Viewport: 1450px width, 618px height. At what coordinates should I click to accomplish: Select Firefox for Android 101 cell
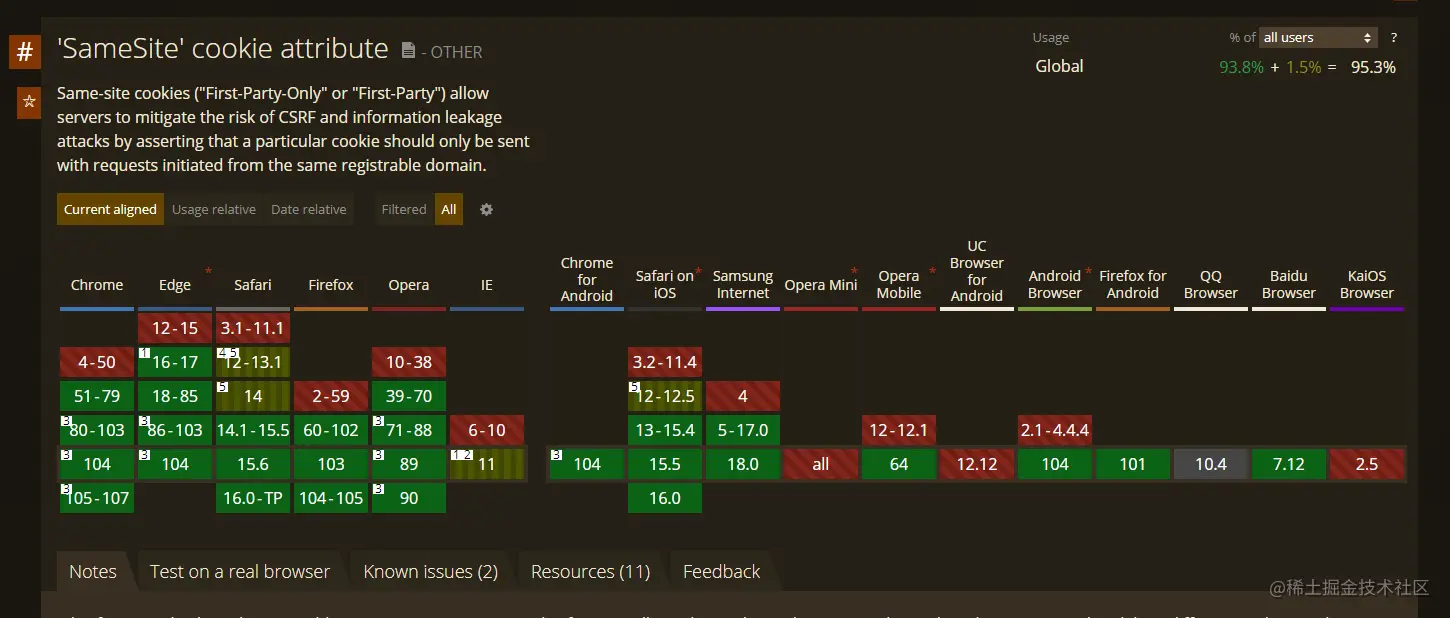click(x=1133, y=464)
